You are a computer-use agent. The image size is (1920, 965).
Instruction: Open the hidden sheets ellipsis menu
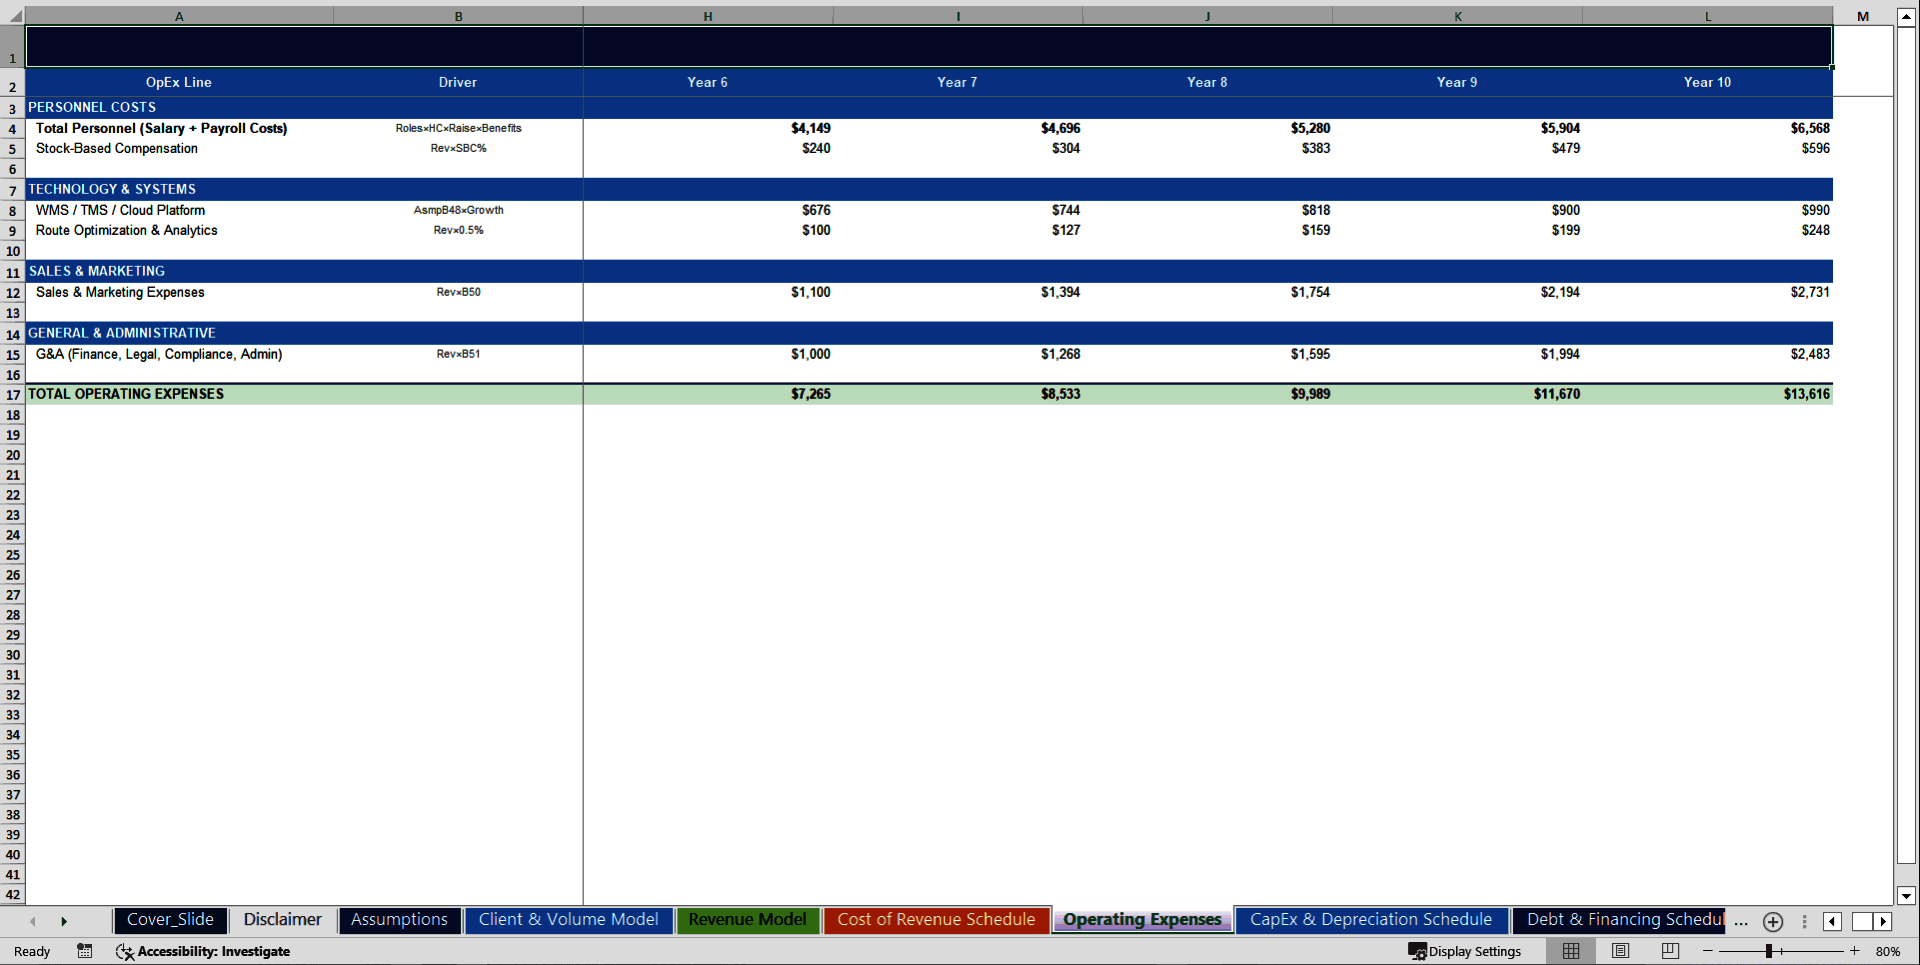click(x=1740, y=923)
